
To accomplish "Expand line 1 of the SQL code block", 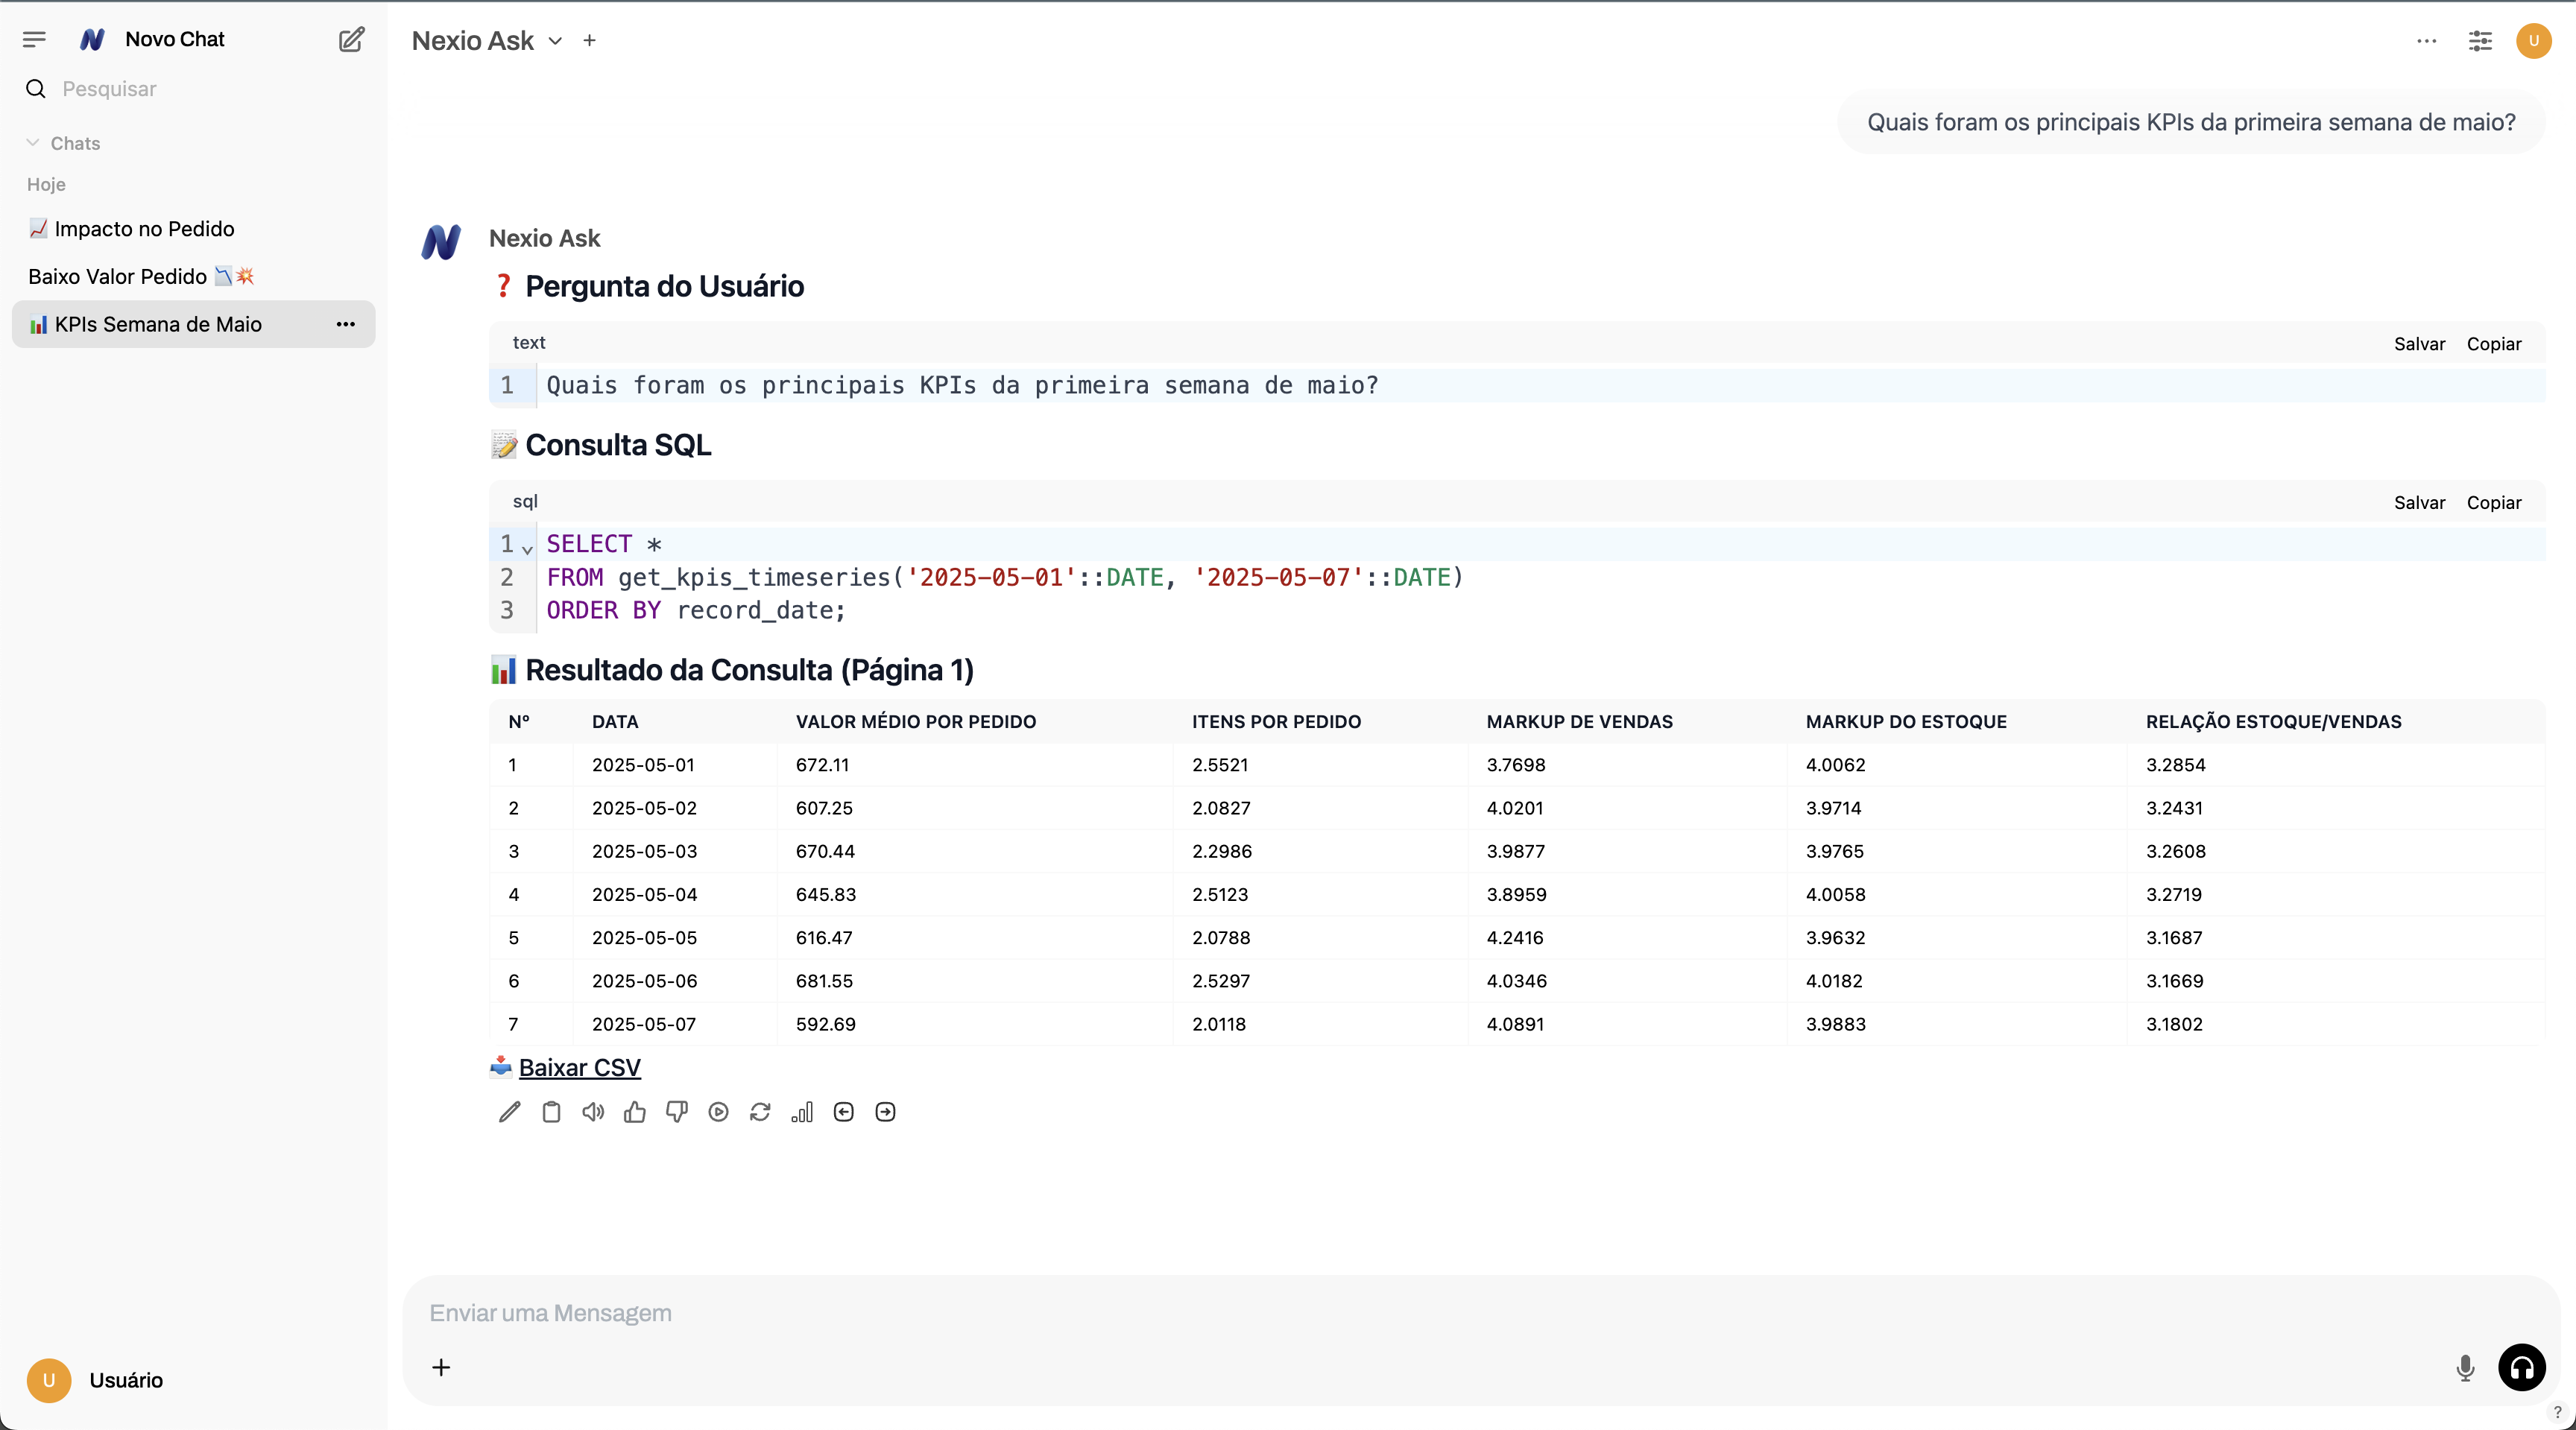I will click(528, 549).
